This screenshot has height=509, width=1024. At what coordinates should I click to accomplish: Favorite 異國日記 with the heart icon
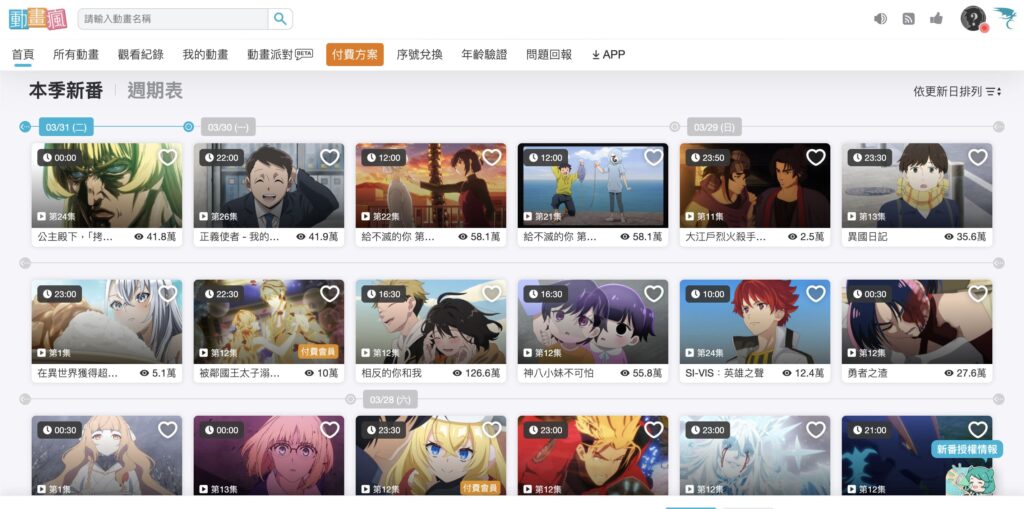[x=977, y=157]
